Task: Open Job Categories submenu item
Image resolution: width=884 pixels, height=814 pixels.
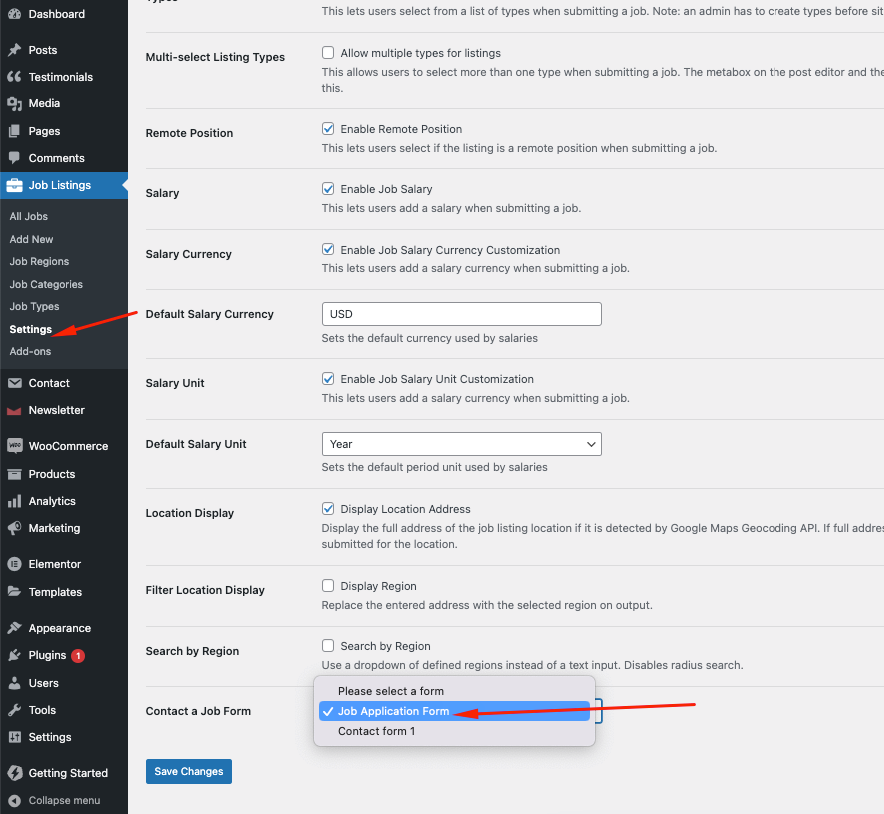Action: pyautogui.click(x=46, y=284)
